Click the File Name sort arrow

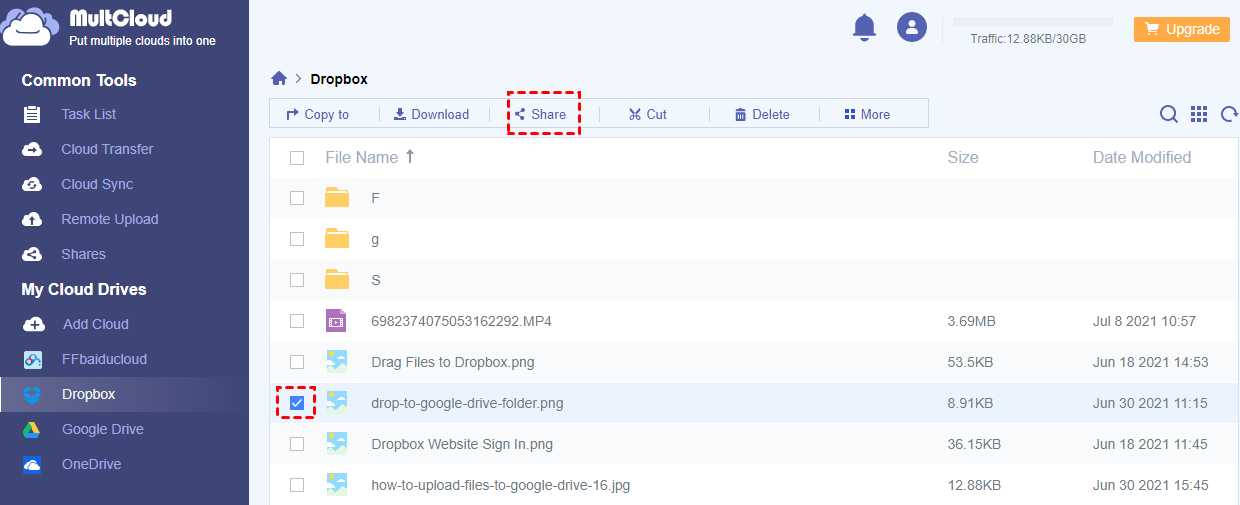(409, 156)
